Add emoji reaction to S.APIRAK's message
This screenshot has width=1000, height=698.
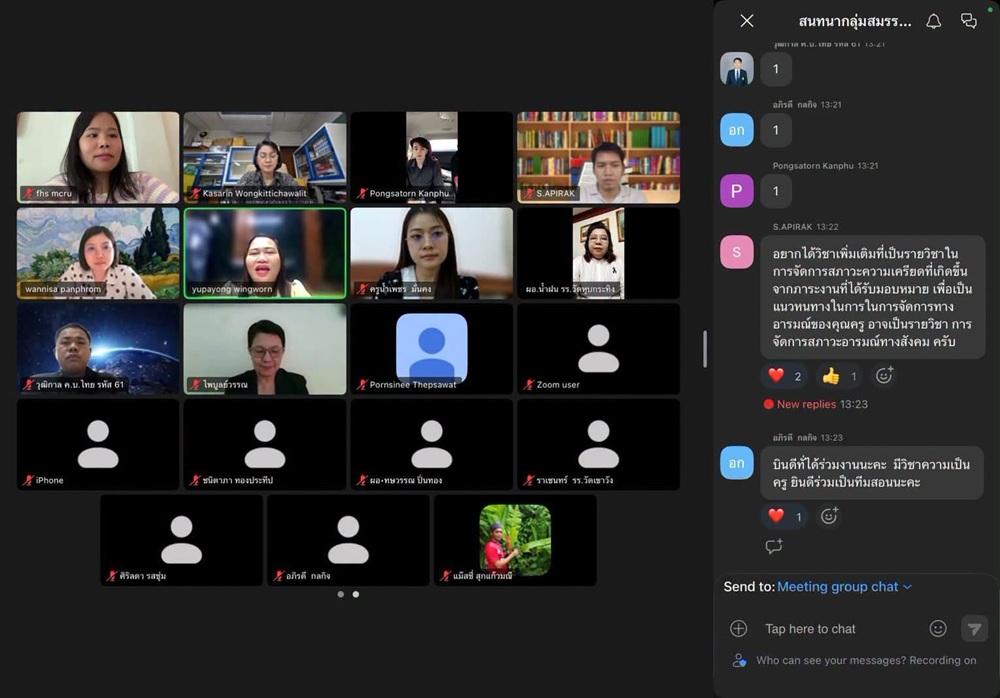click(x=884, y=376)
